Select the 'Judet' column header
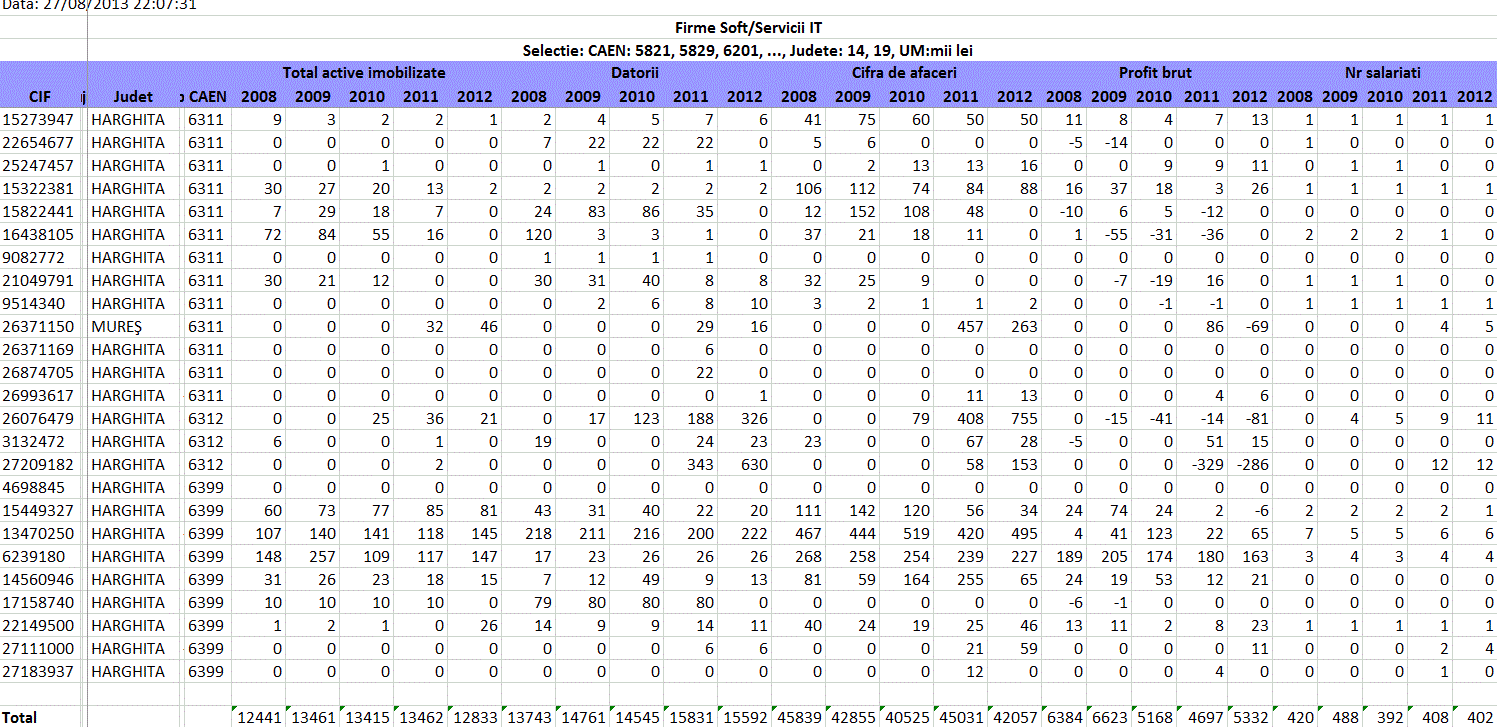This screenshot has height=727, width=1497. (134, 97)
